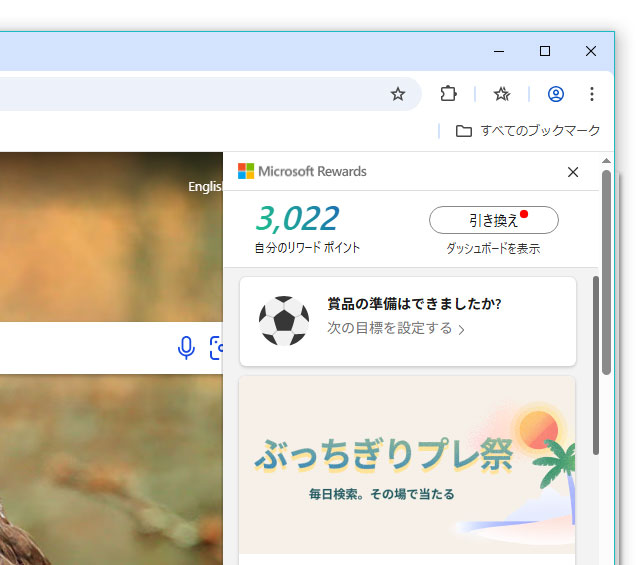Click the 引き換え redeem button
Screen dimensions: 643x565
coord(493,220)
